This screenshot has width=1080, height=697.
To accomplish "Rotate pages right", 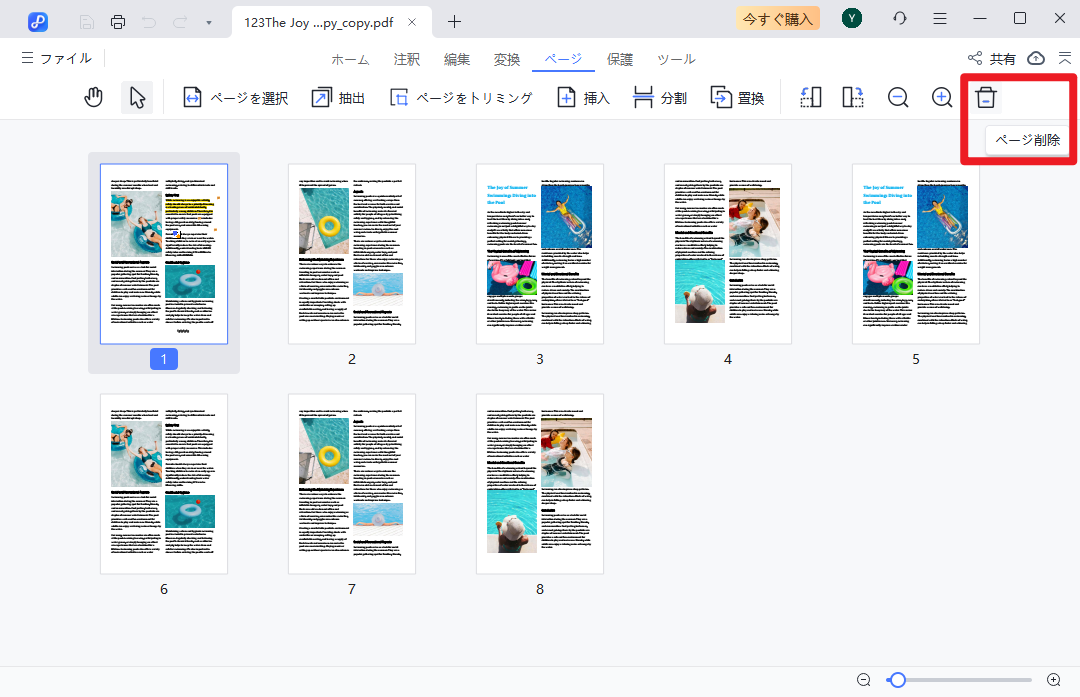I will (853, 97).
